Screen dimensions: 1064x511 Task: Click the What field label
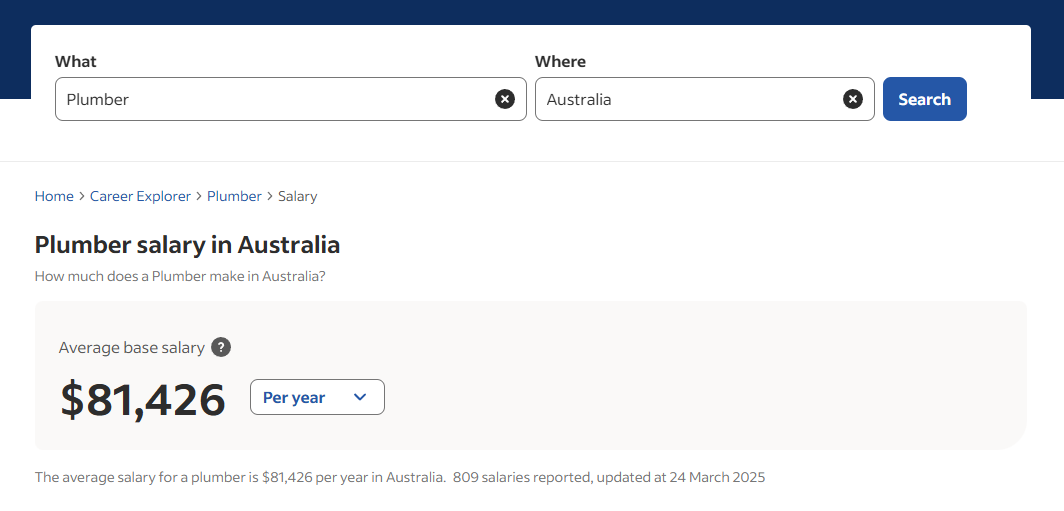(76, 62)
